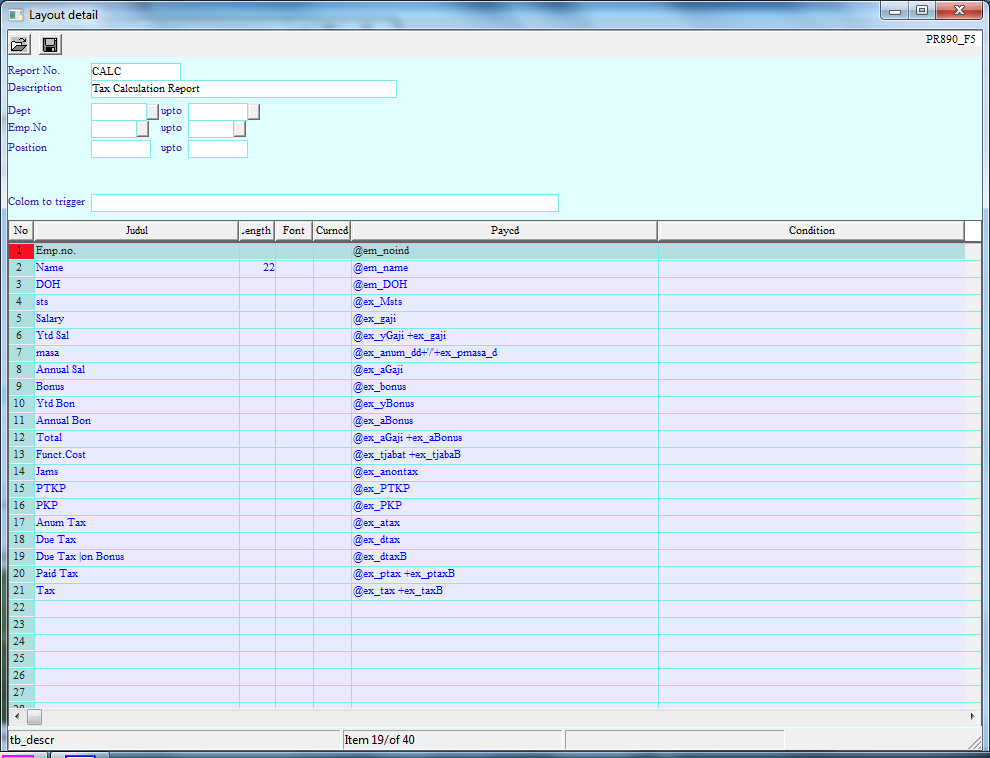This screenshot has height=758, width=990.
Task: Open the lookup button beside first Emp.No field
Action: [143, 129]
